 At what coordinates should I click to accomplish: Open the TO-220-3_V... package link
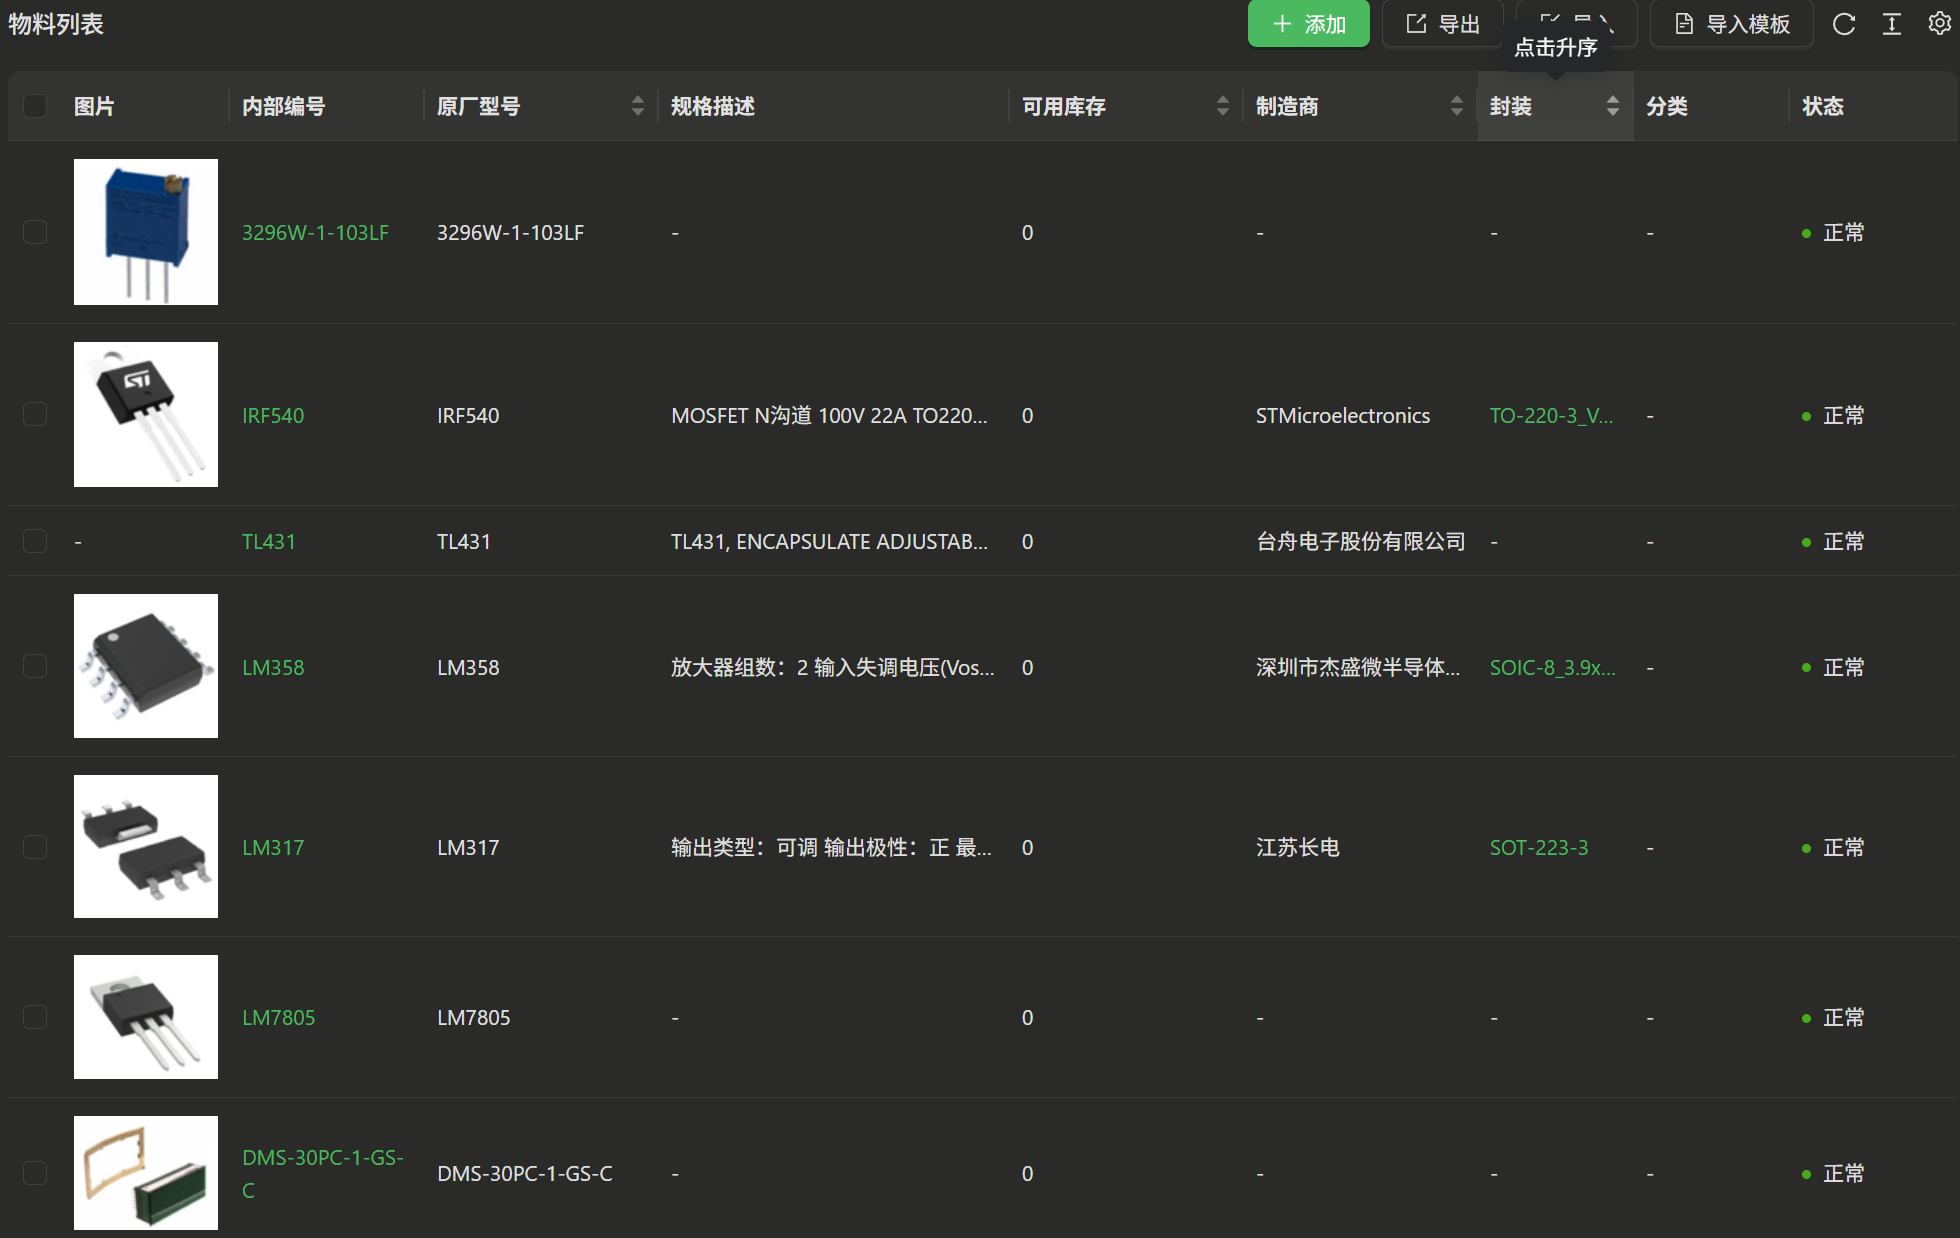pyautogui.click(x=1551, y=415)
